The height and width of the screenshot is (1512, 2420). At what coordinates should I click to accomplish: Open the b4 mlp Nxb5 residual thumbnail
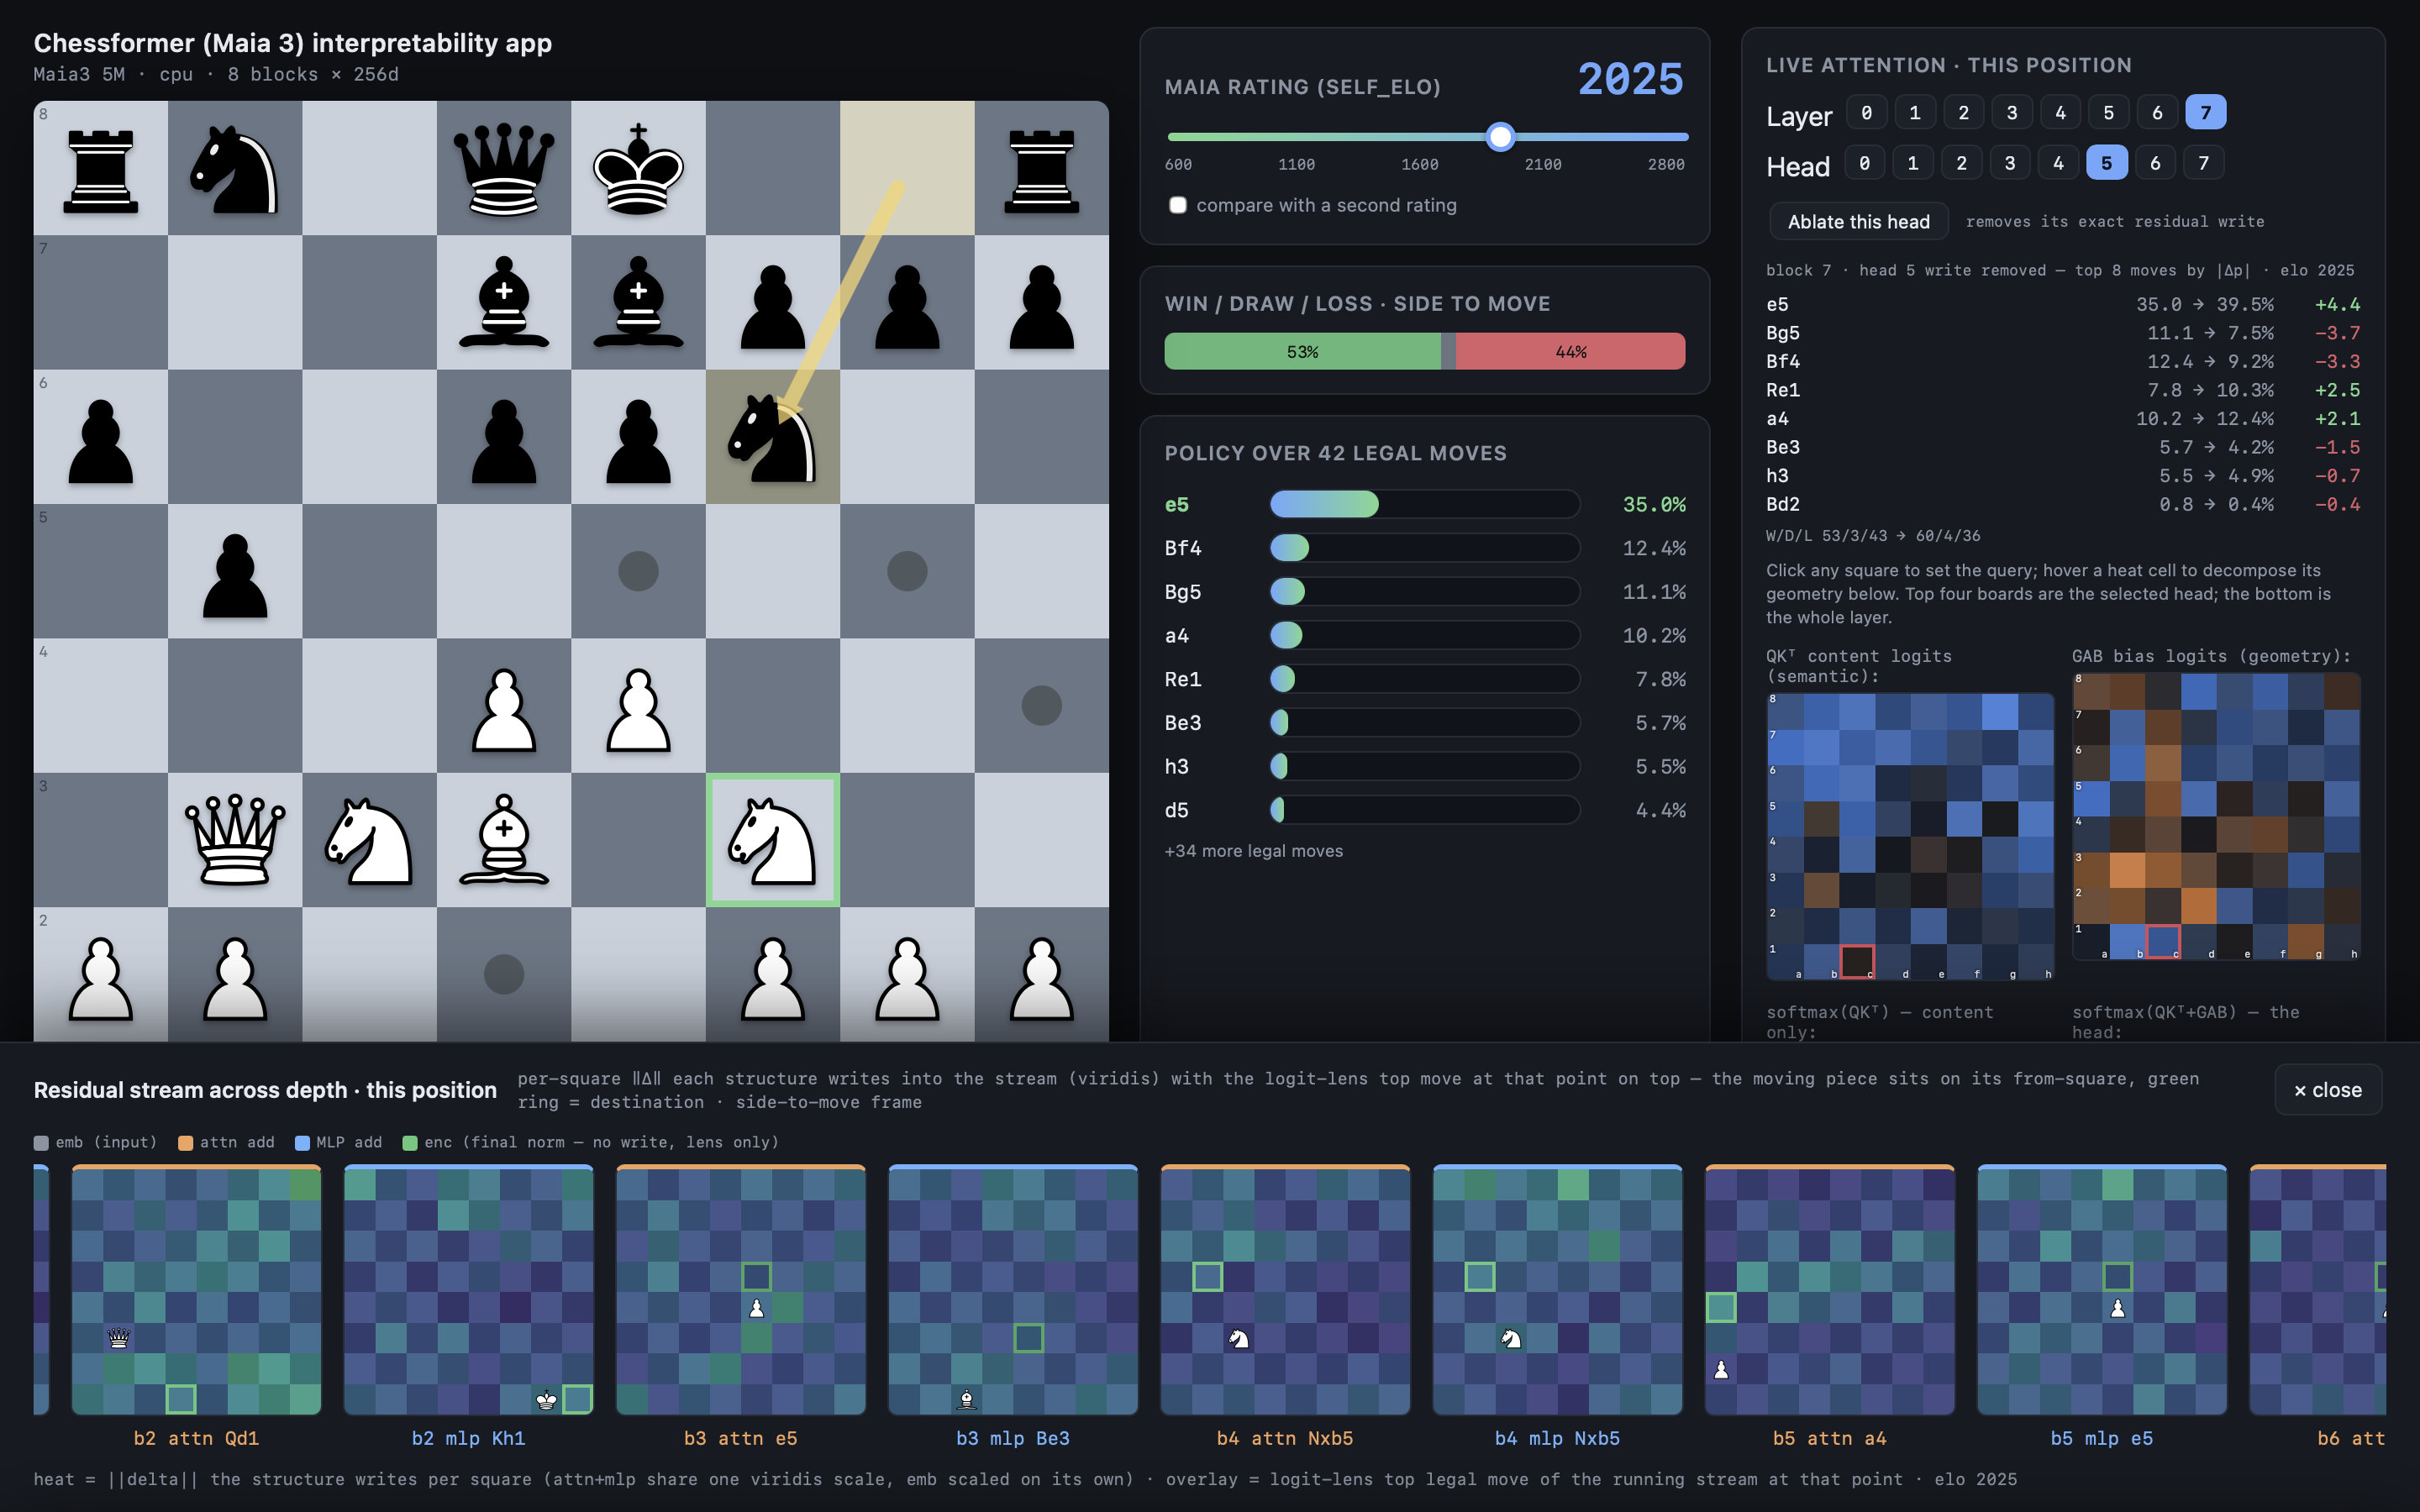(1557, 1290)
